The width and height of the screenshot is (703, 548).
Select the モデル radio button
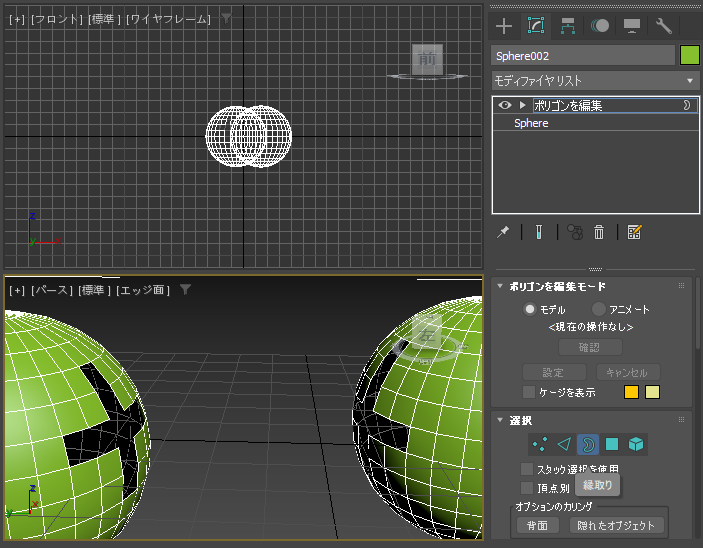(530, 309)
